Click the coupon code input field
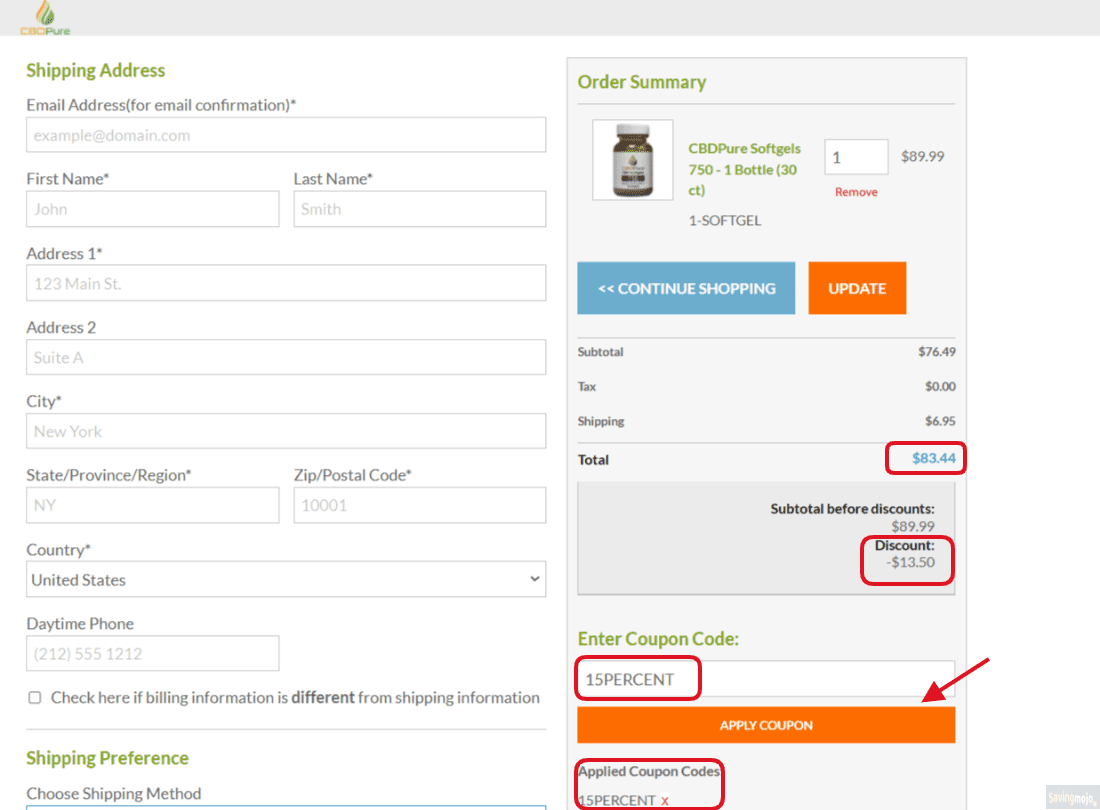The width and height of the screenshot is (1100, 810). point(766,679)
